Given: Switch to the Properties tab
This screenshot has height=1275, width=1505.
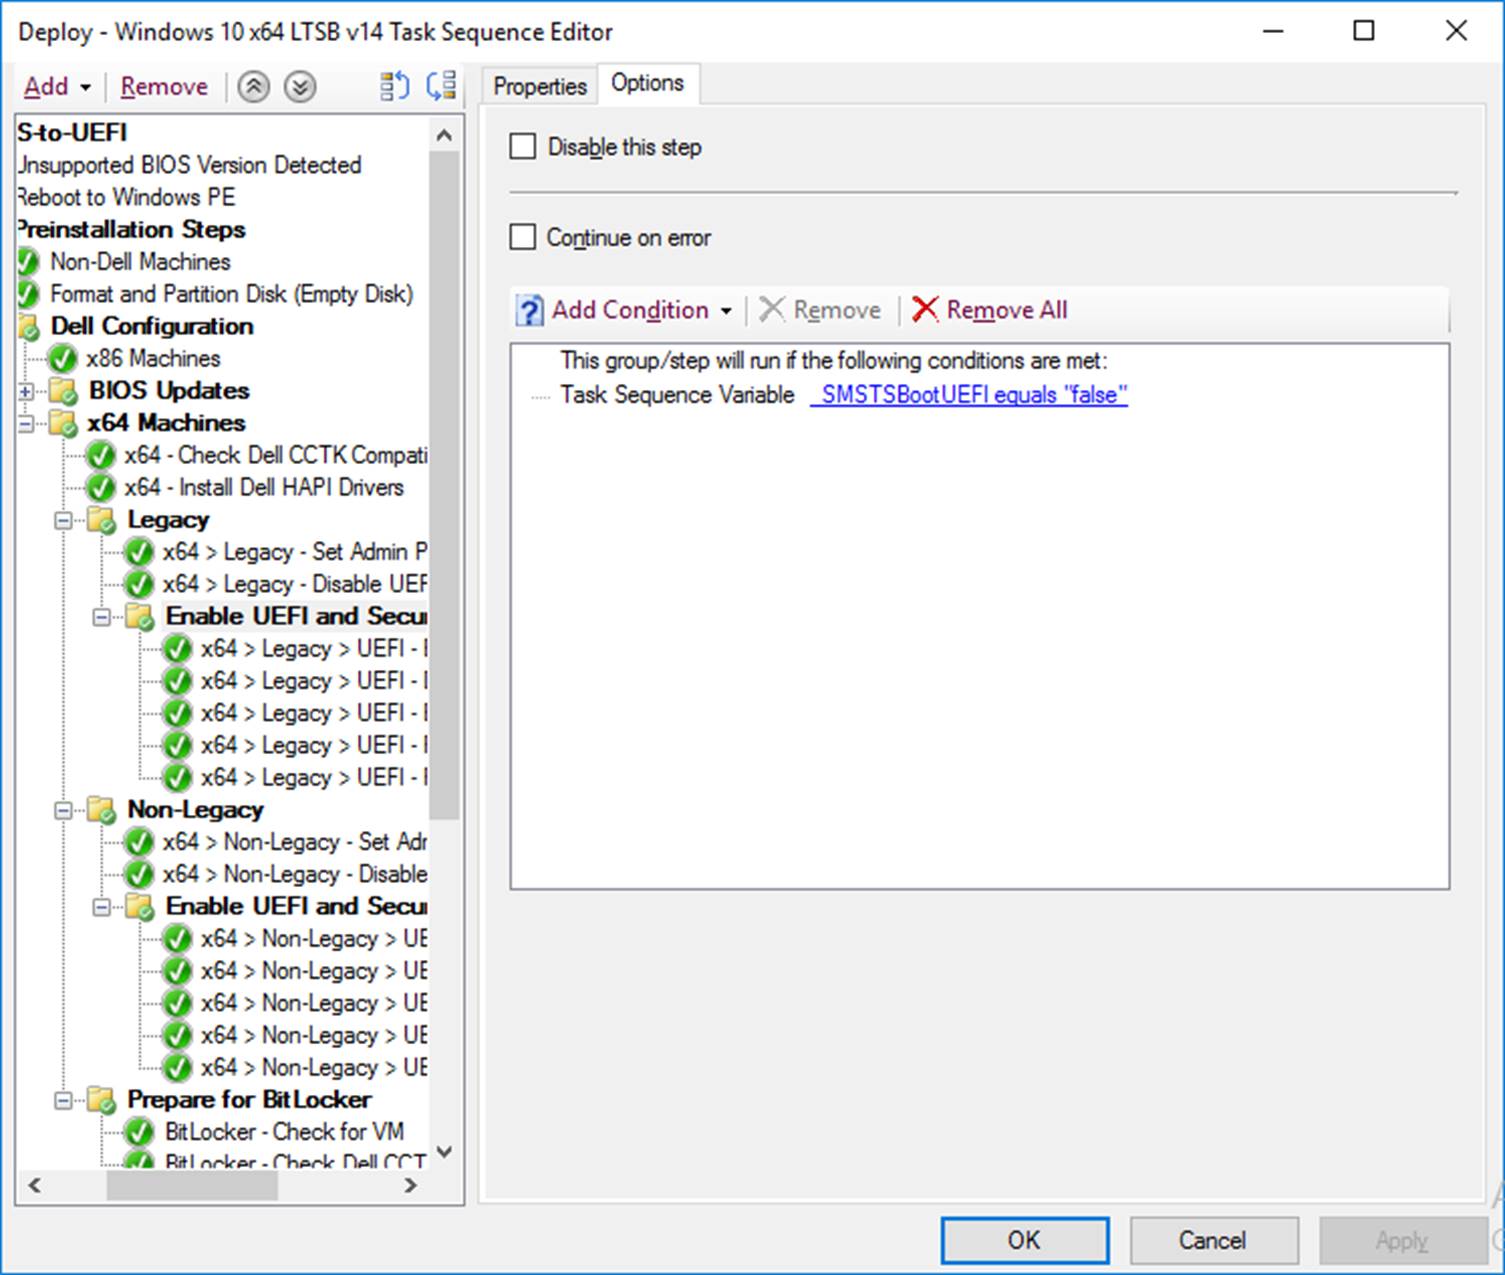Looking at the screenshot, I should tap(540, 86).
